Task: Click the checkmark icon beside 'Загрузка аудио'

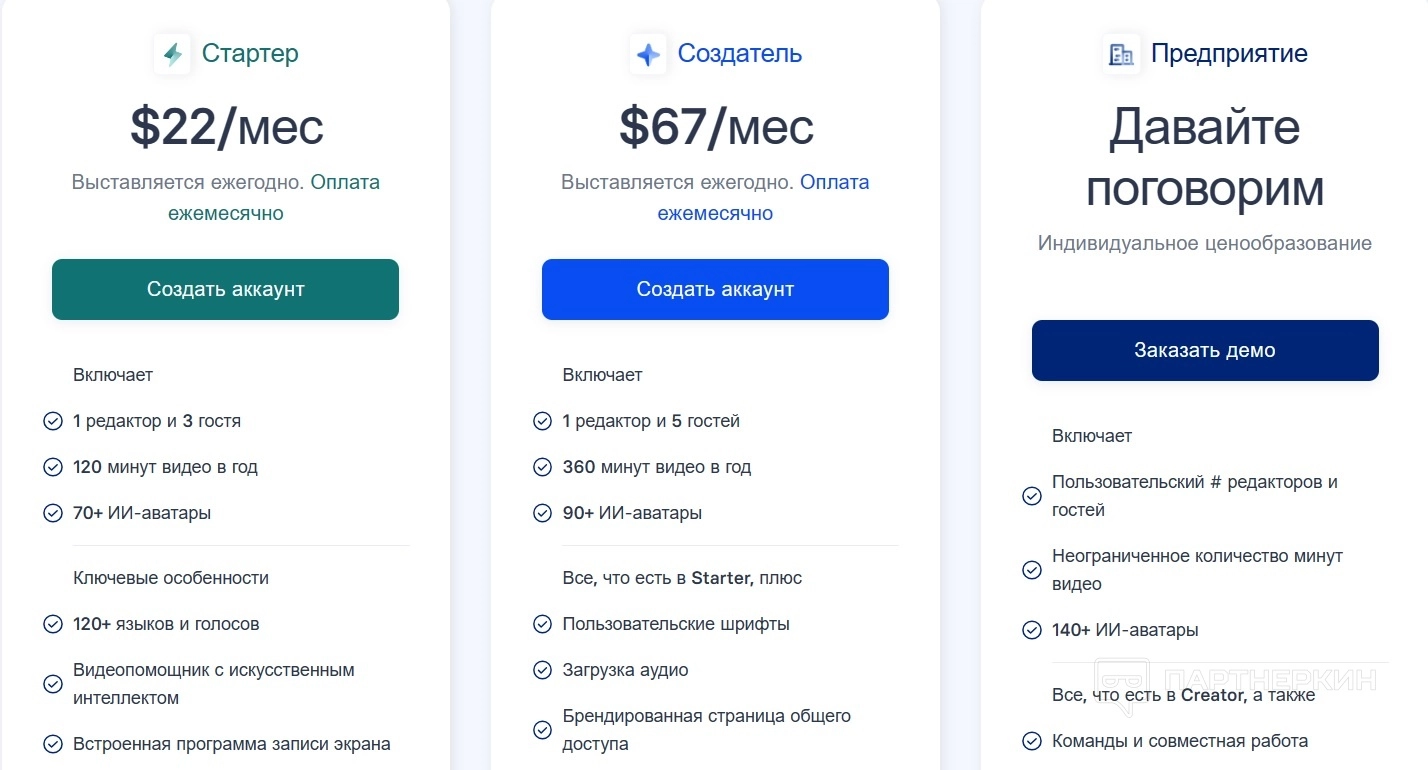Action: [542, 670]
